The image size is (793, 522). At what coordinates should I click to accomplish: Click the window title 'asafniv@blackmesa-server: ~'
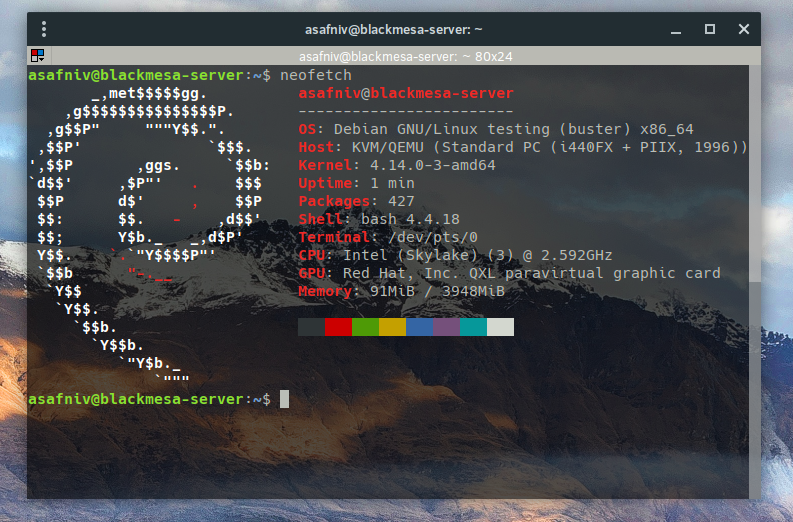tap(393, 30)
